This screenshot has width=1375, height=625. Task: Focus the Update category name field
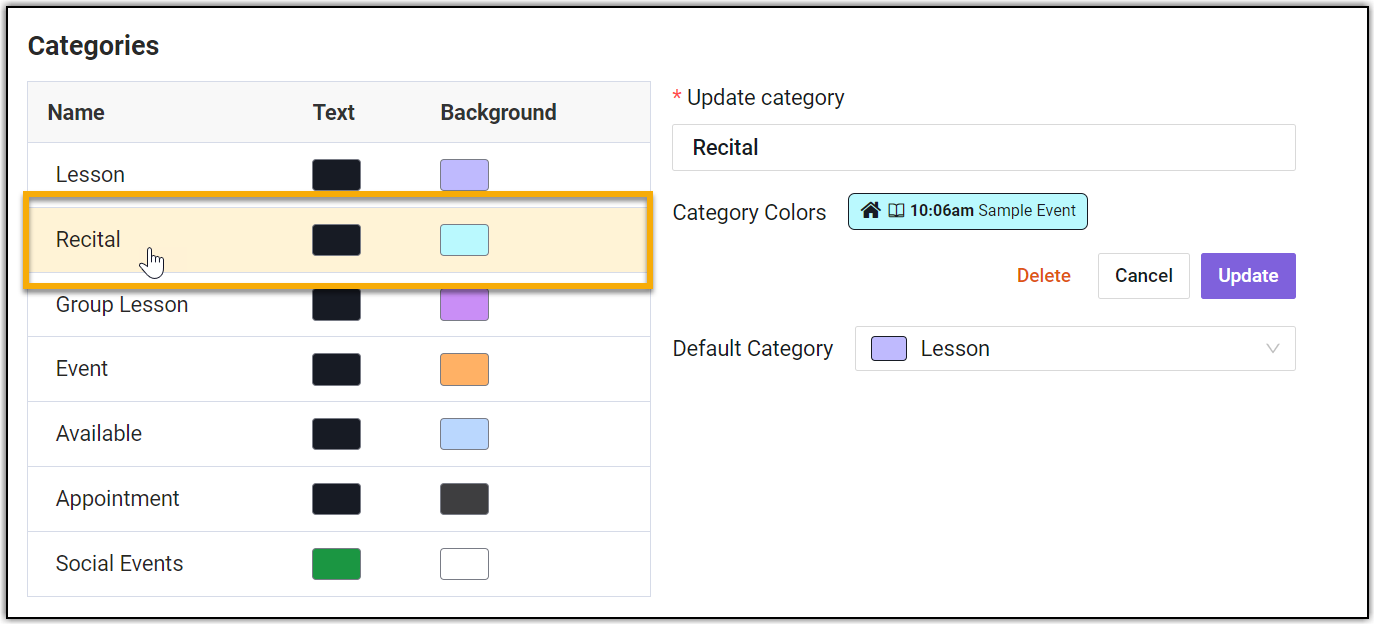point(983,148)
